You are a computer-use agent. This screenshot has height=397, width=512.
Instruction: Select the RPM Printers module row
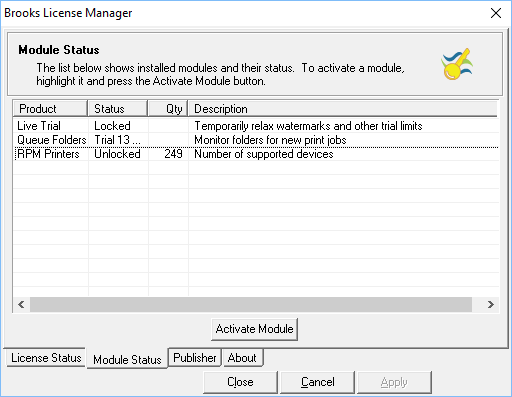[256, 154]
